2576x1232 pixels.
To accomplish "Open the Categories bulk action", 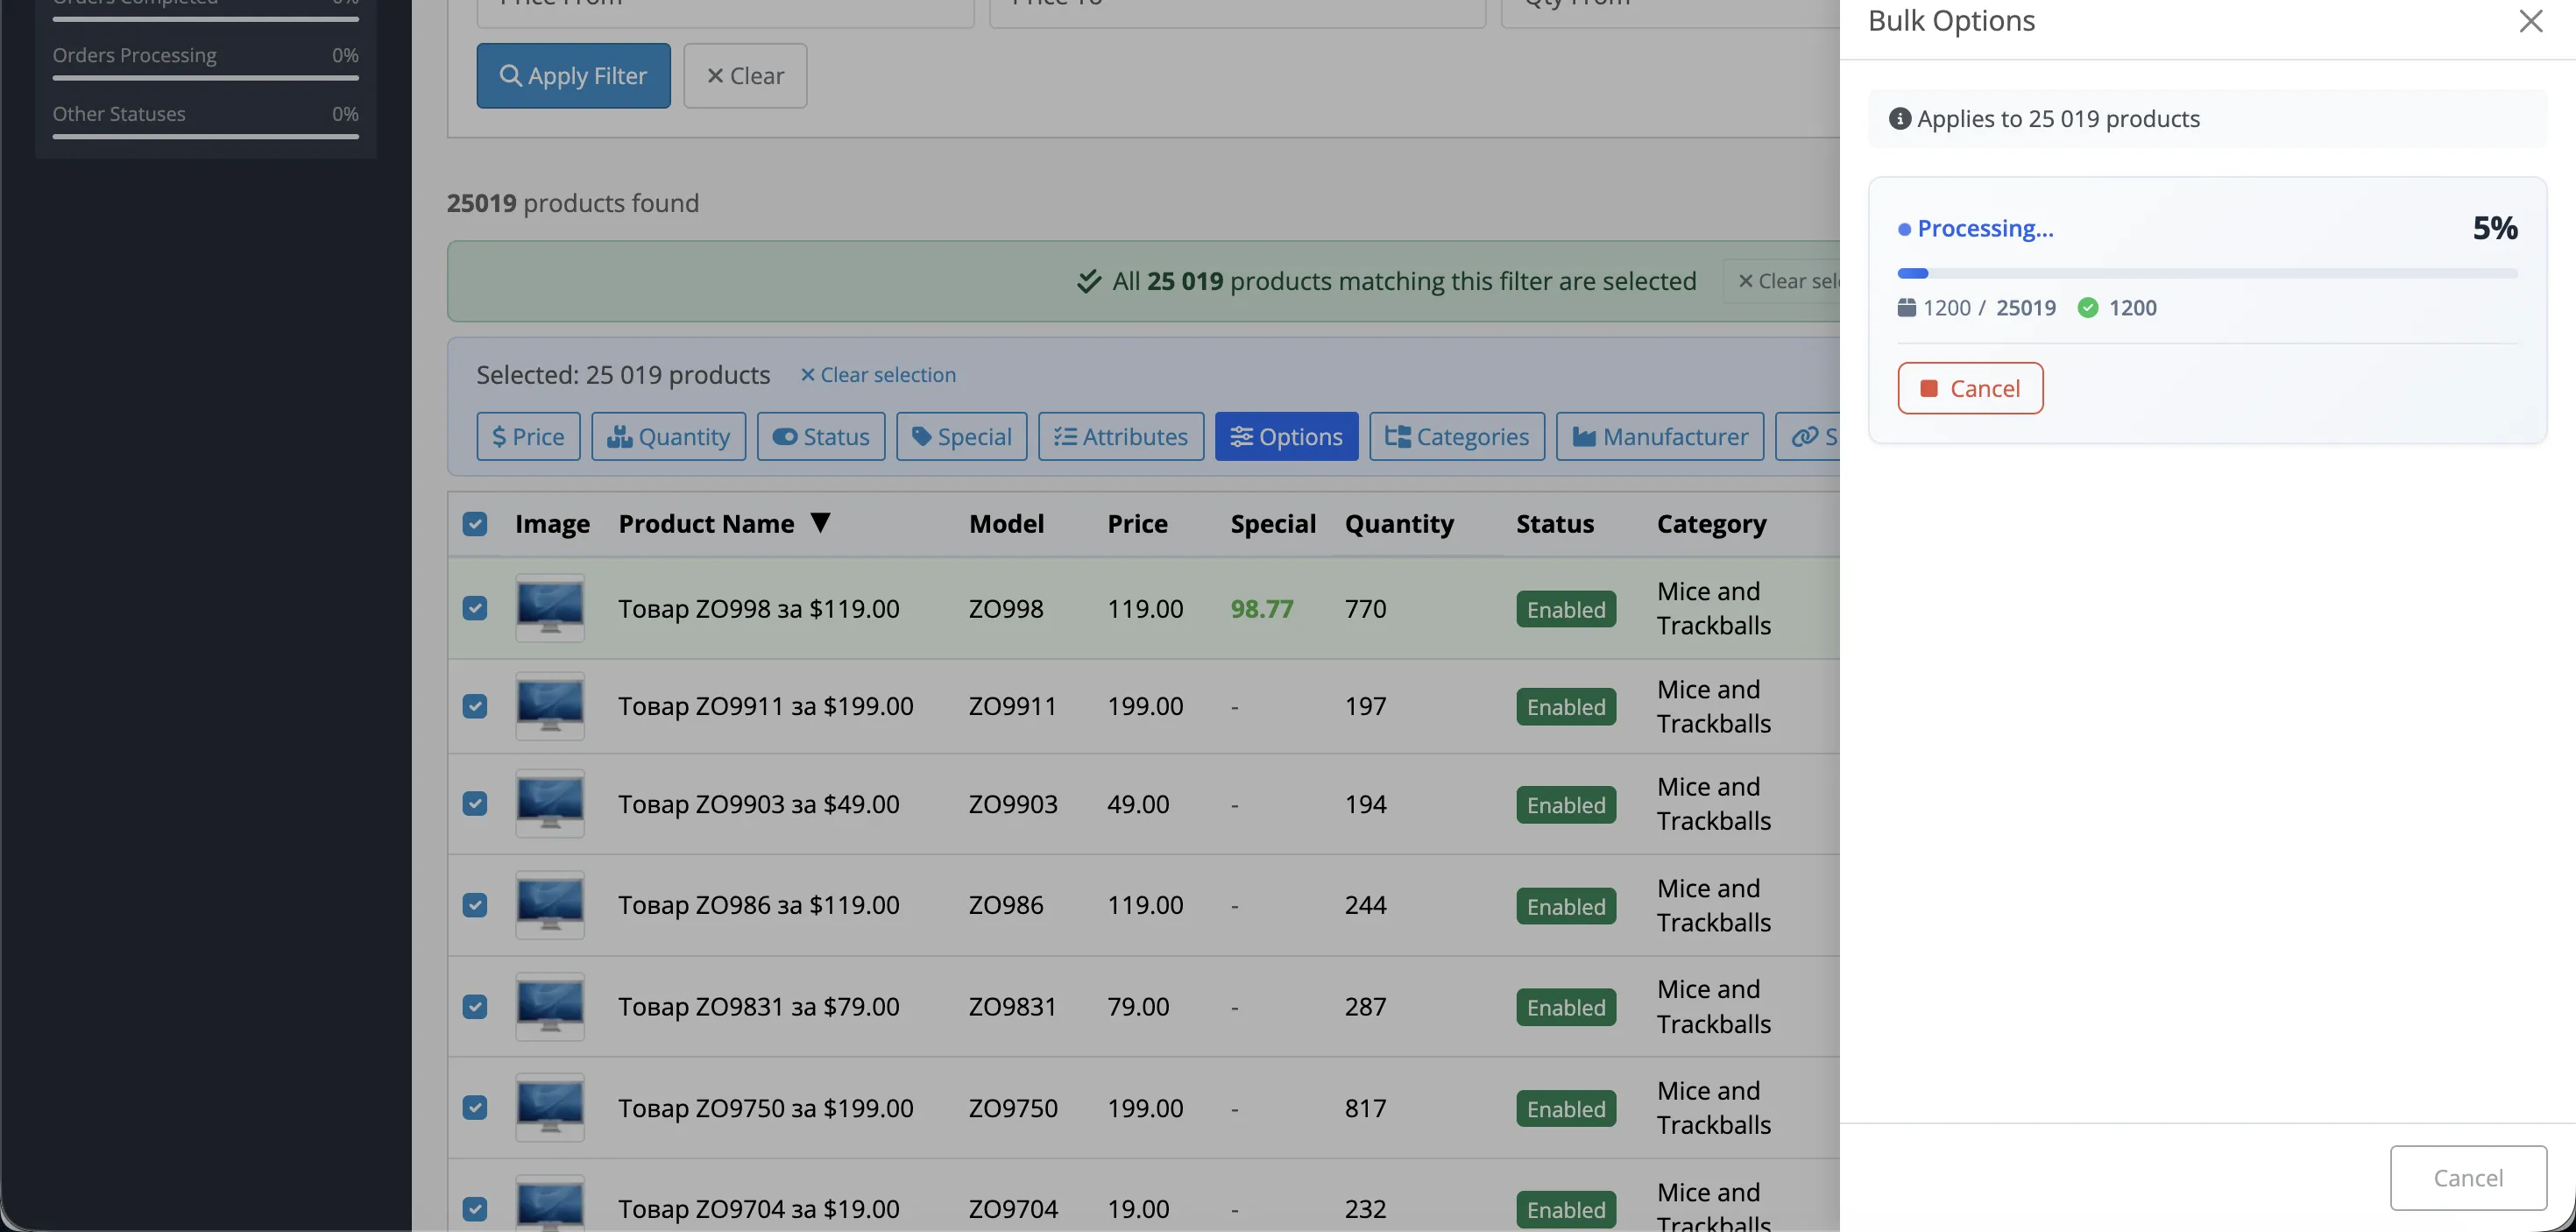I will 1457,437.
